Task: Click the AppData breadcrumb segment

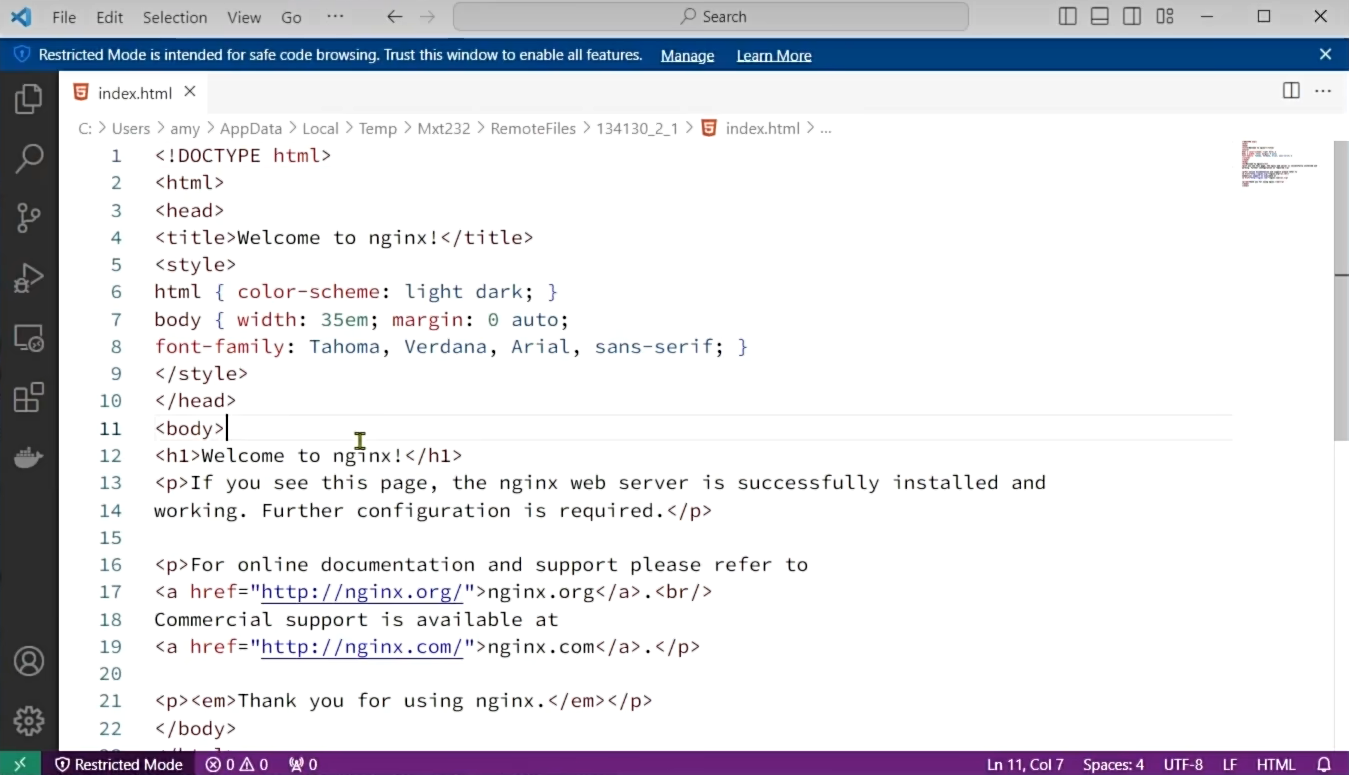Action: 251,128
